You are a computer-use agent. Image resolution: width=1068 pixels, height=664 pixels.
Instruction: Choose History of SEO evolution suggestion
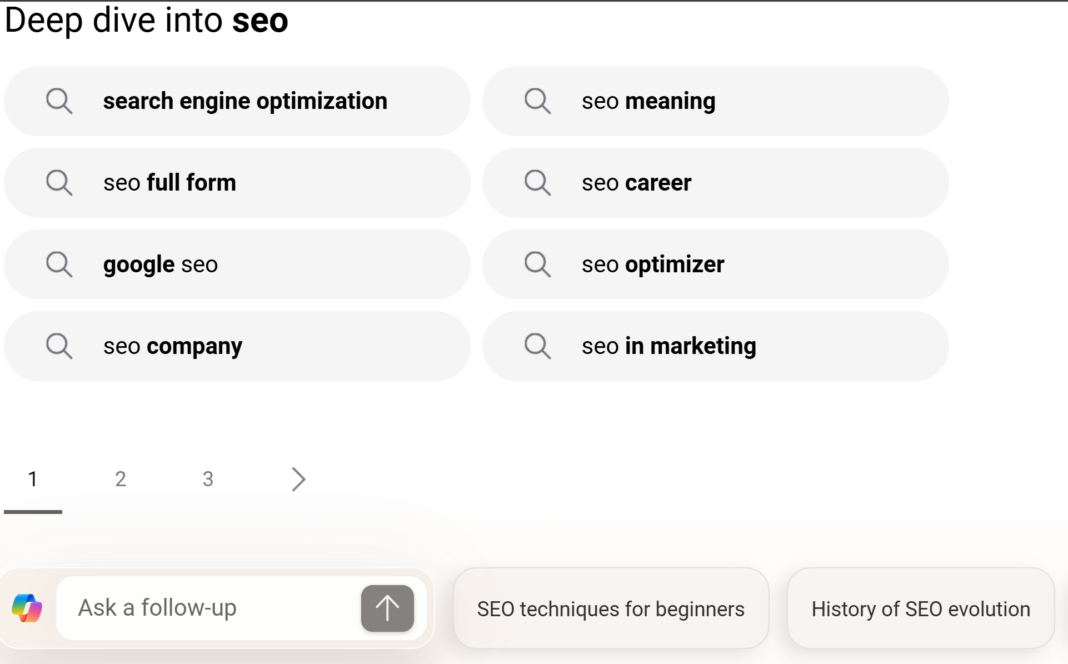[x=920, y=609]
